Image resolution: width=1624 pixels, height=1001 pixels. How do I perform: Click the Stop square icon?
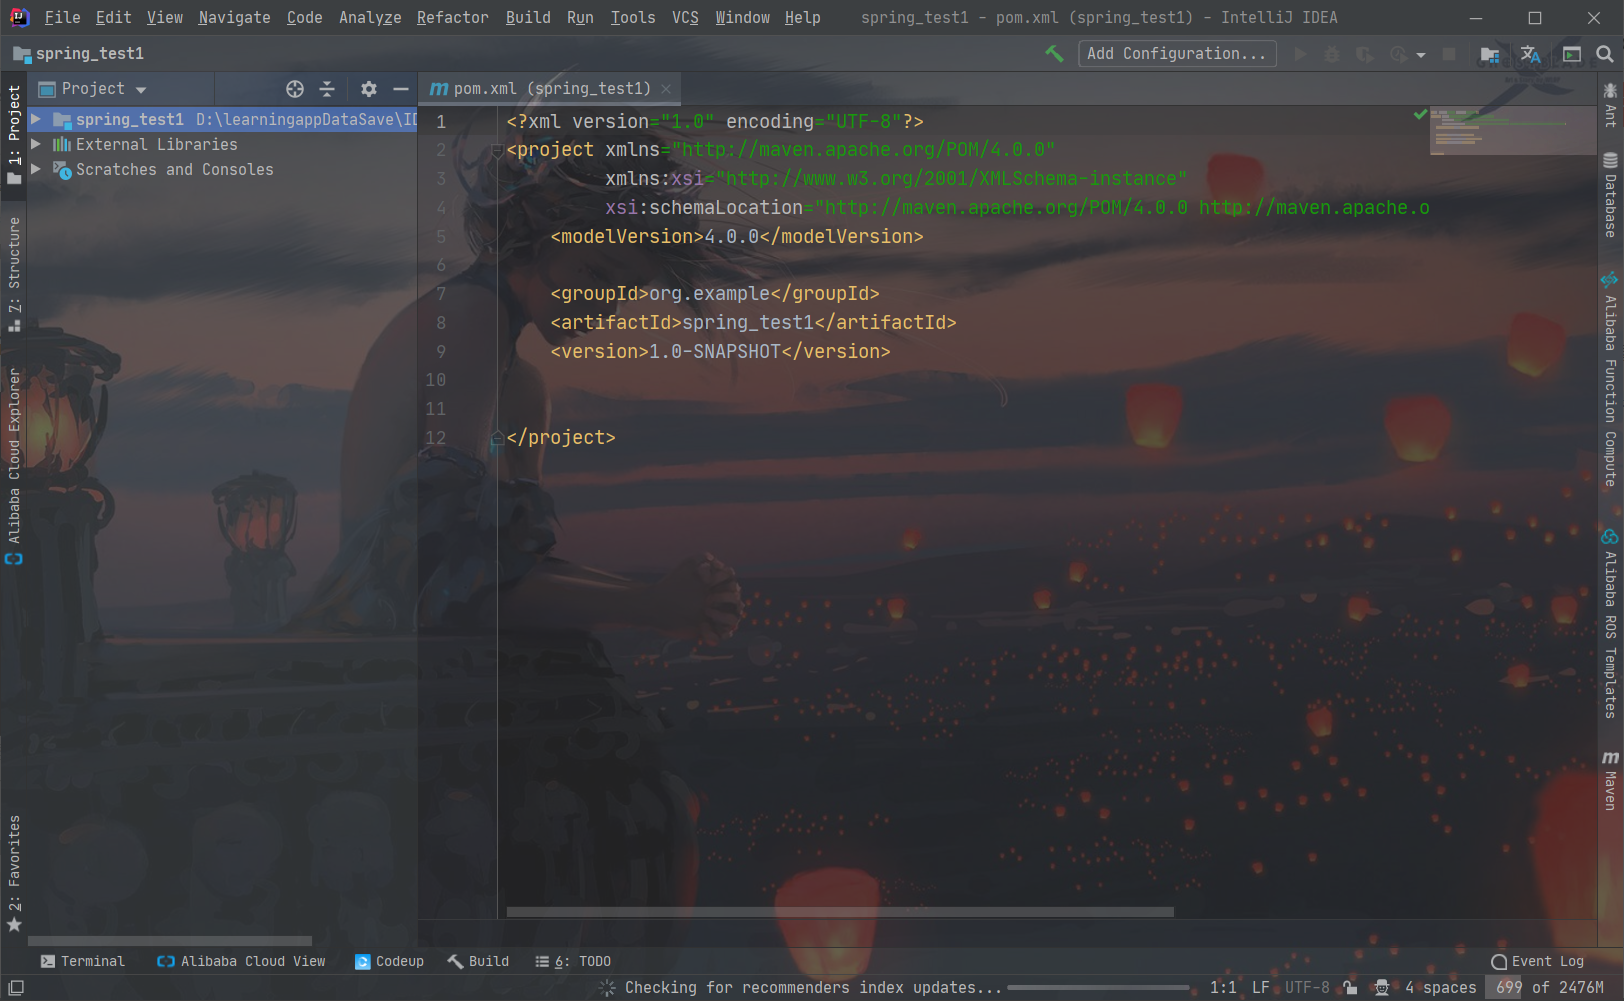click(1448, 54)
